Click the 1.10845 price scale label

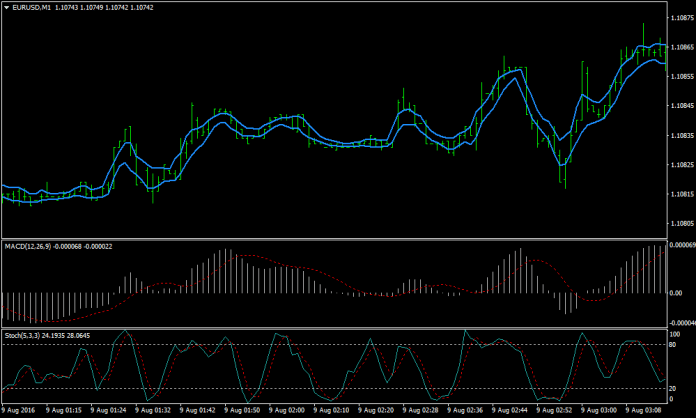[x=680, y=105]
